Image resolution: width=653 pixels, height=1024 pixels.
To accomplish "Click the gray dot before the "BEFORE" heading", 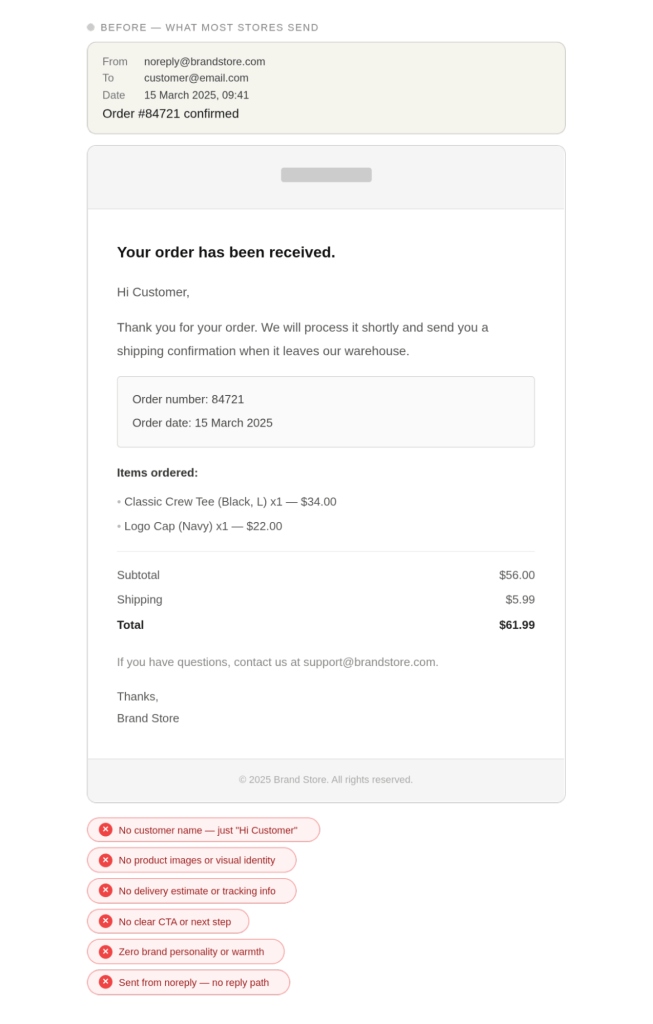I will tap(91, 28).
